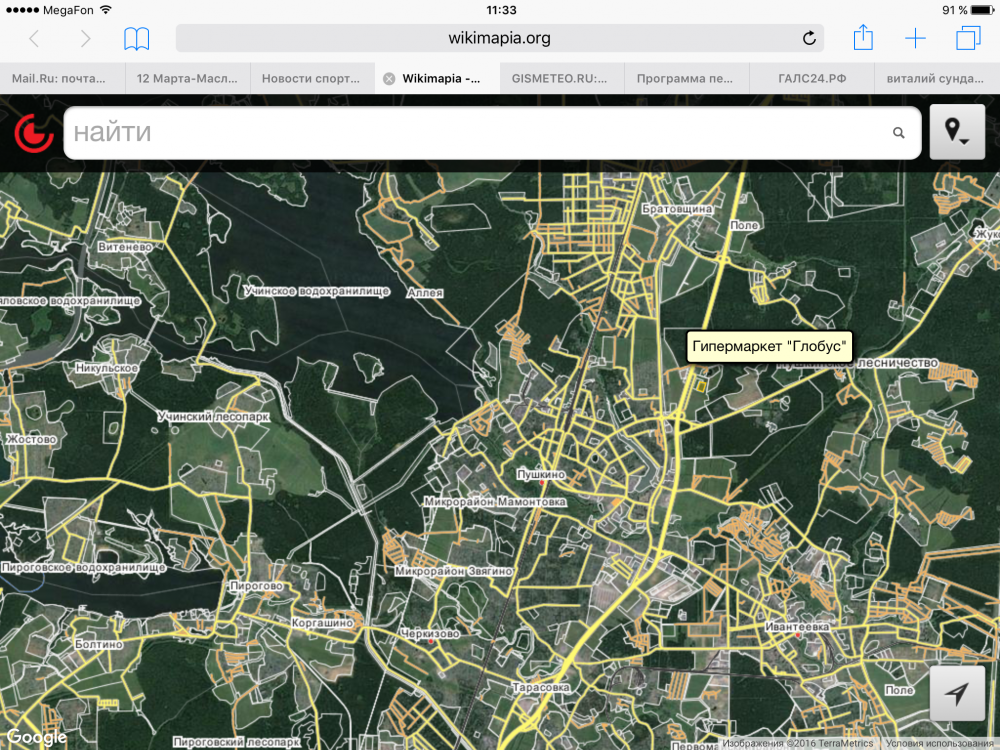Tap the locate-me arrow button
The width and height of the screenshot is (1000, 750).
coord(957,694)
